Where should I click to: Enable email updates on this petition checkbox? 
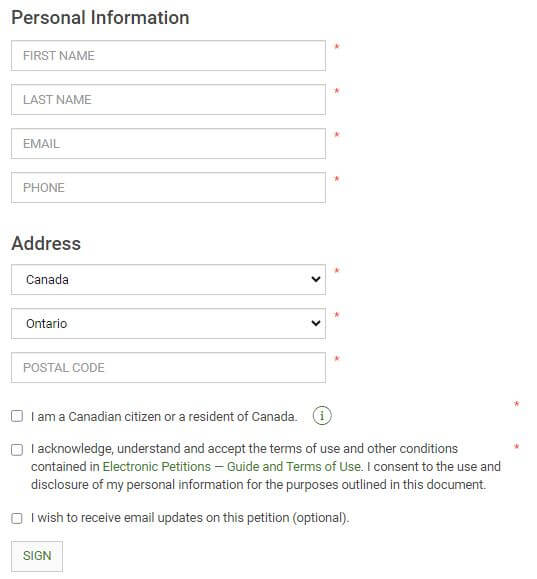point(17,518)
